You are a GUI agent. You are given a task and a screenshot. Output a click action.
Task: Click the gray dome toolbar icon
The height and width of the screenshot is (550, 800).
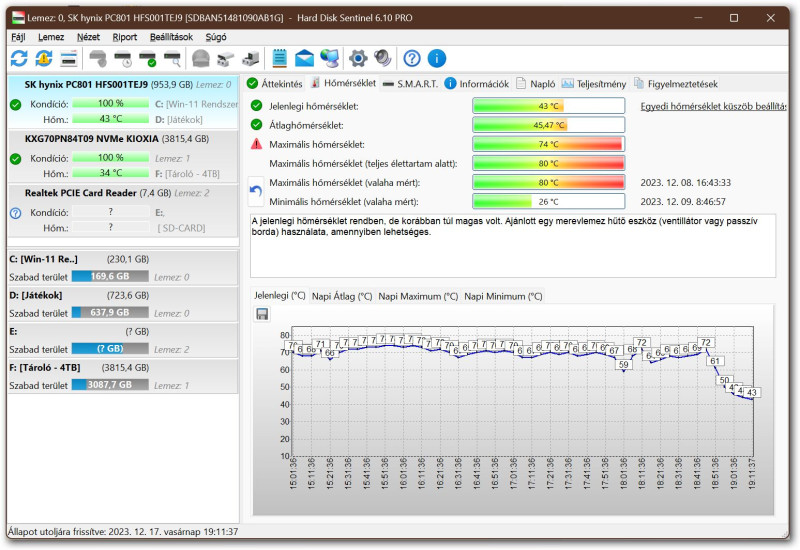coord(201,59)
